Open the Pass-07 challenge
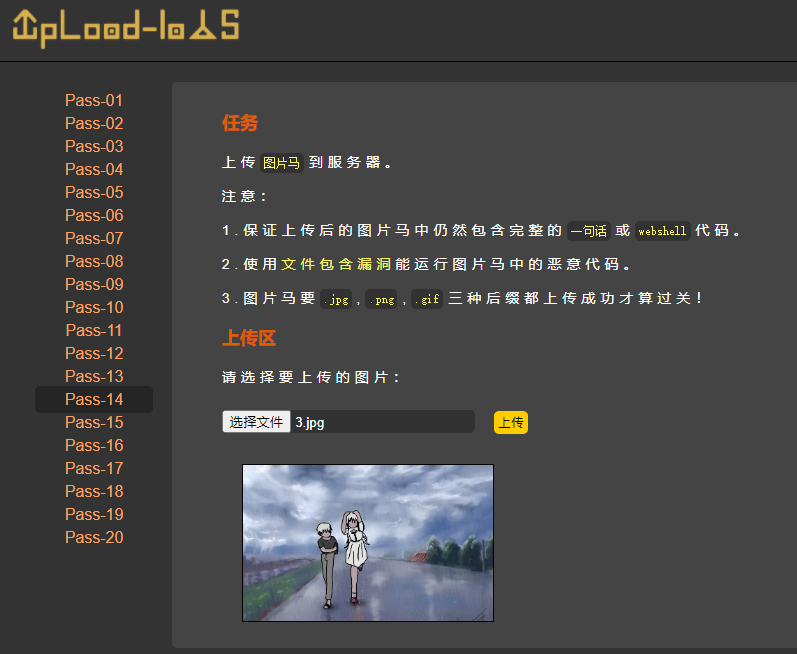 point(94,238)
